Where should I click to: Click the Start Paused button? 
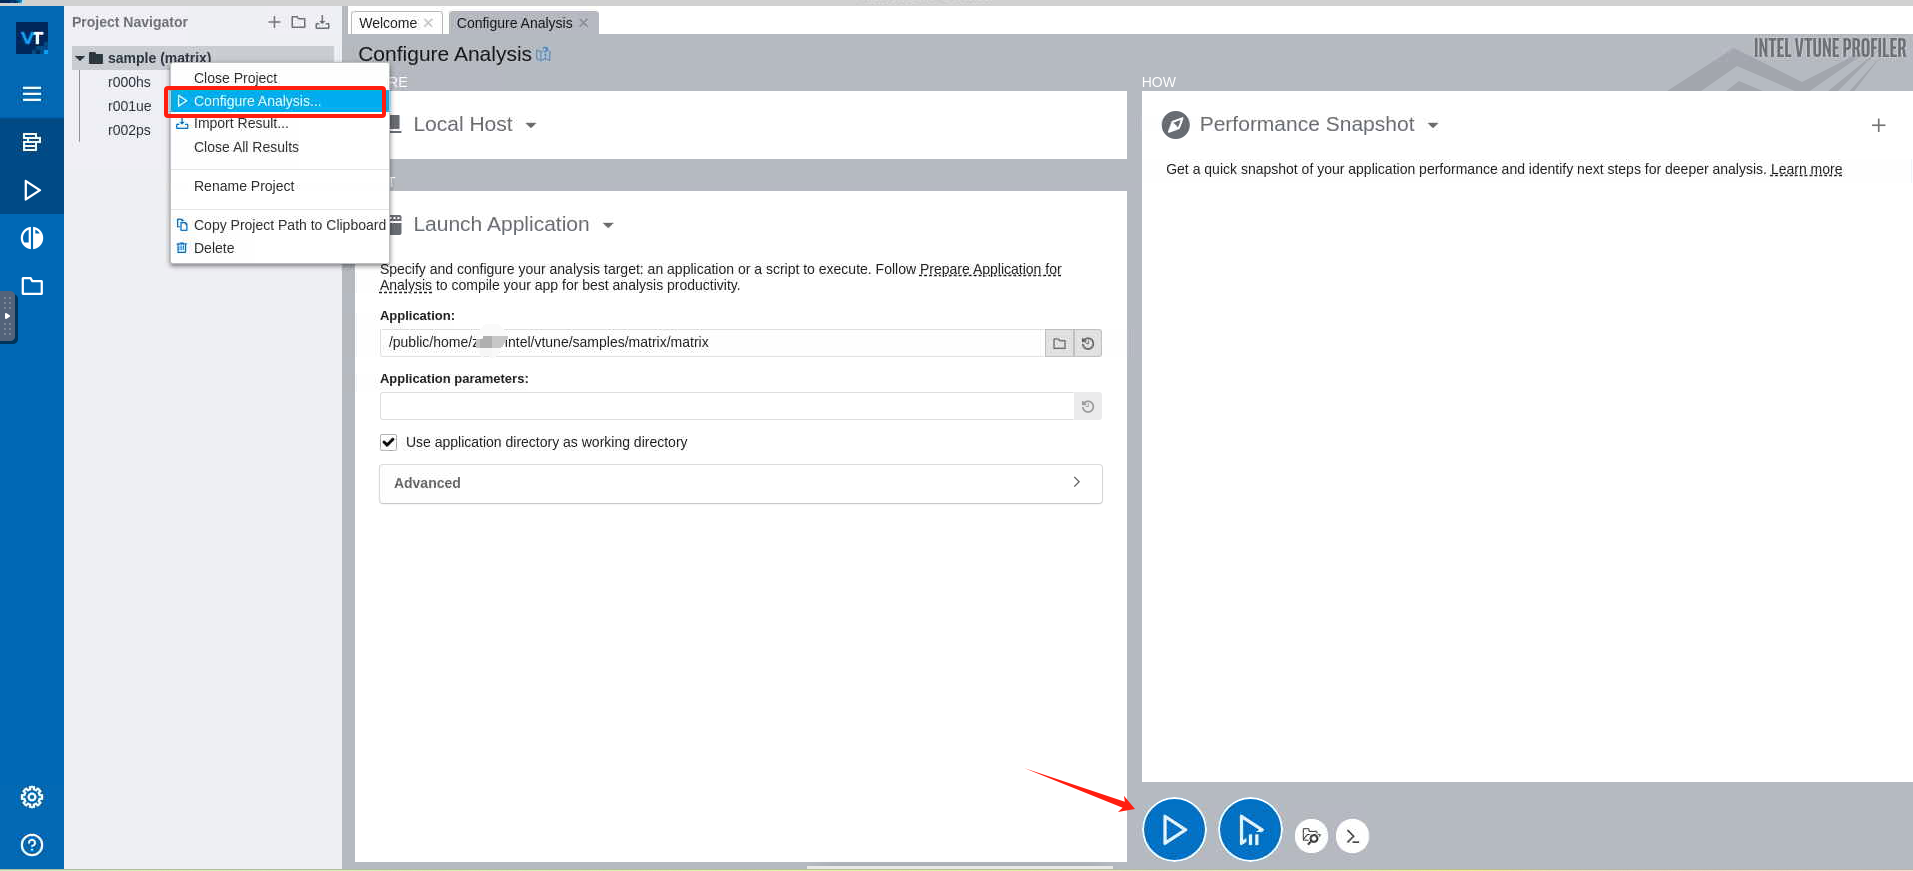1250,829
